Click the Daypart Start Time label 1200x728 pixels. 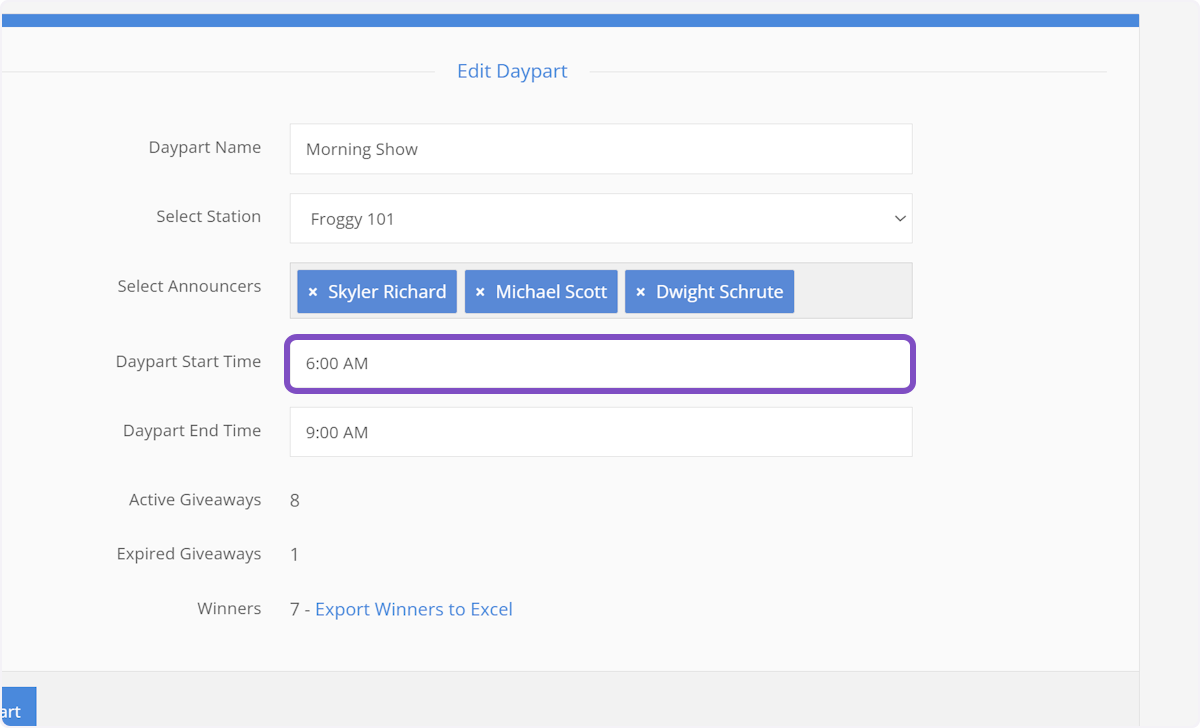pos(188,361)
